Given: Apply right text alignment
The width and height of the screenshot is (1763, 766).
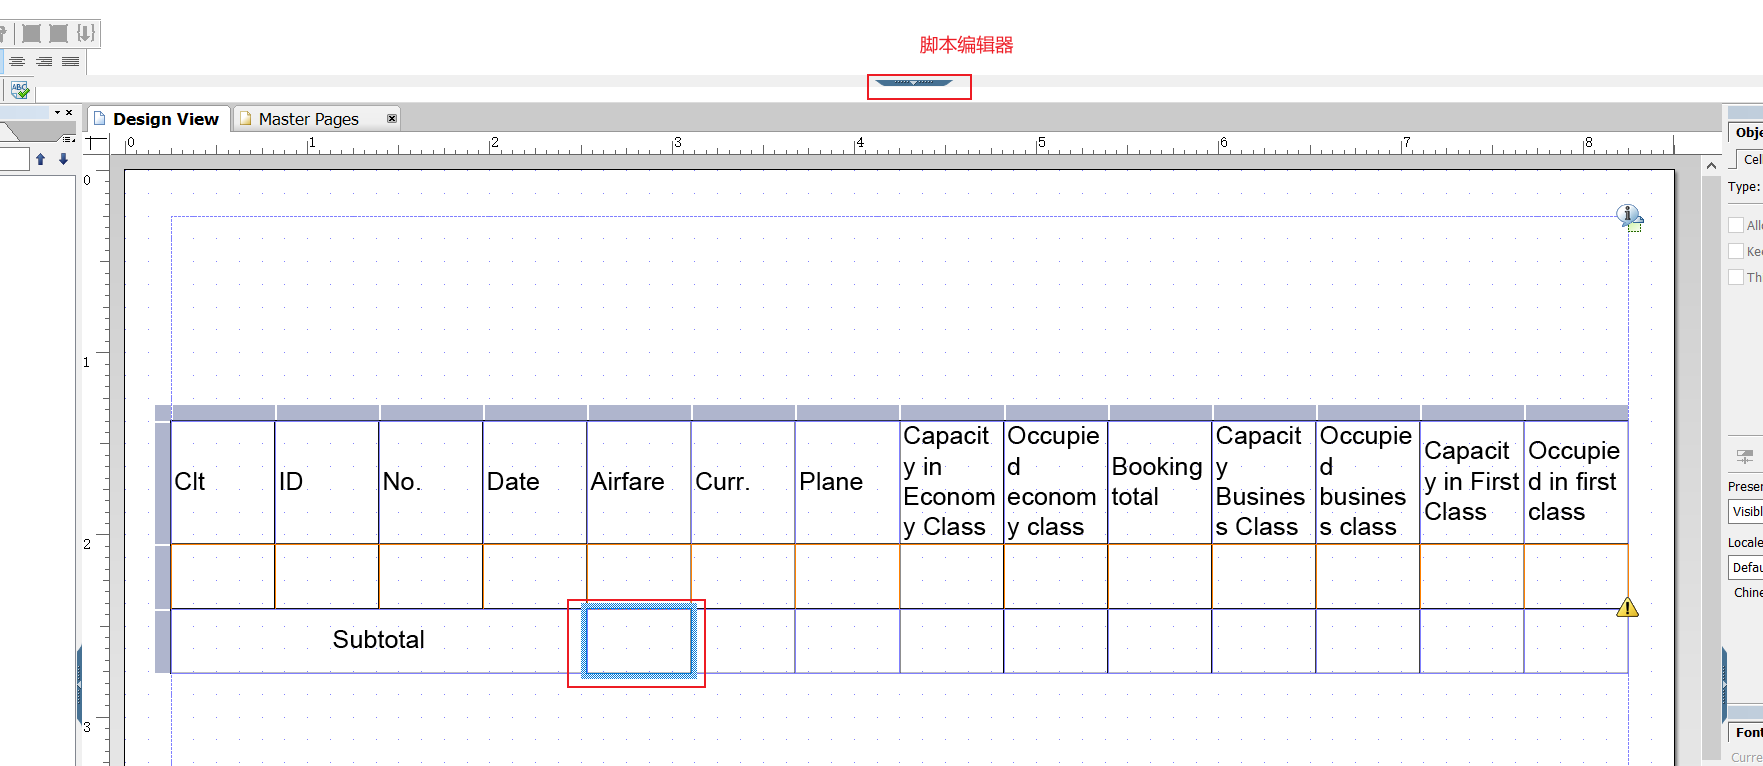Looking at the screenshot, I should coord(44,62).
